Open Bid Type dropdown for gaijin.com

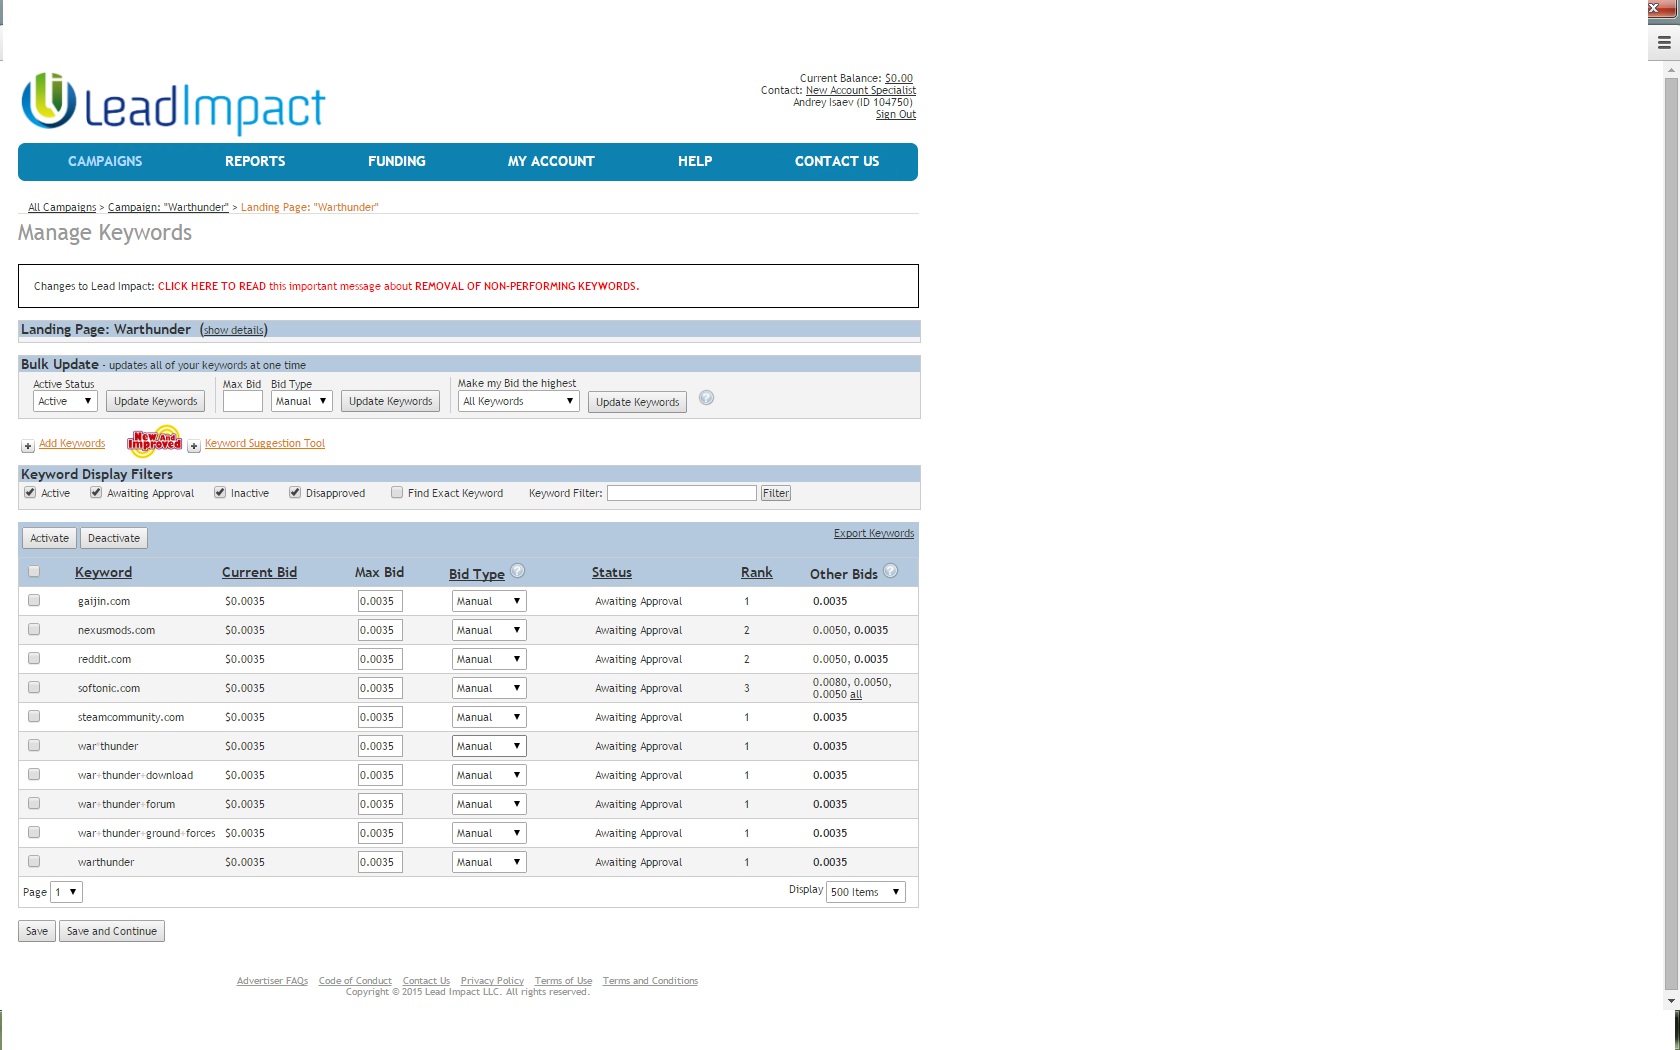(x=489, y=601)
